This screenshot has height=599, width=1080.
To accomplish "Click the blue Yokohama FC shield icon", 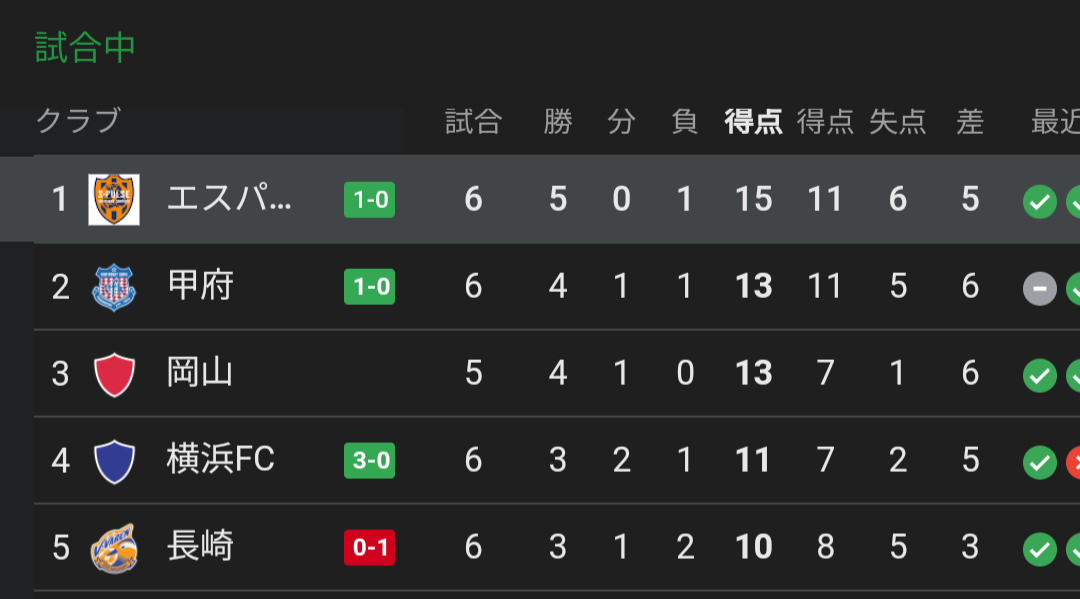I will click(114, 461).
